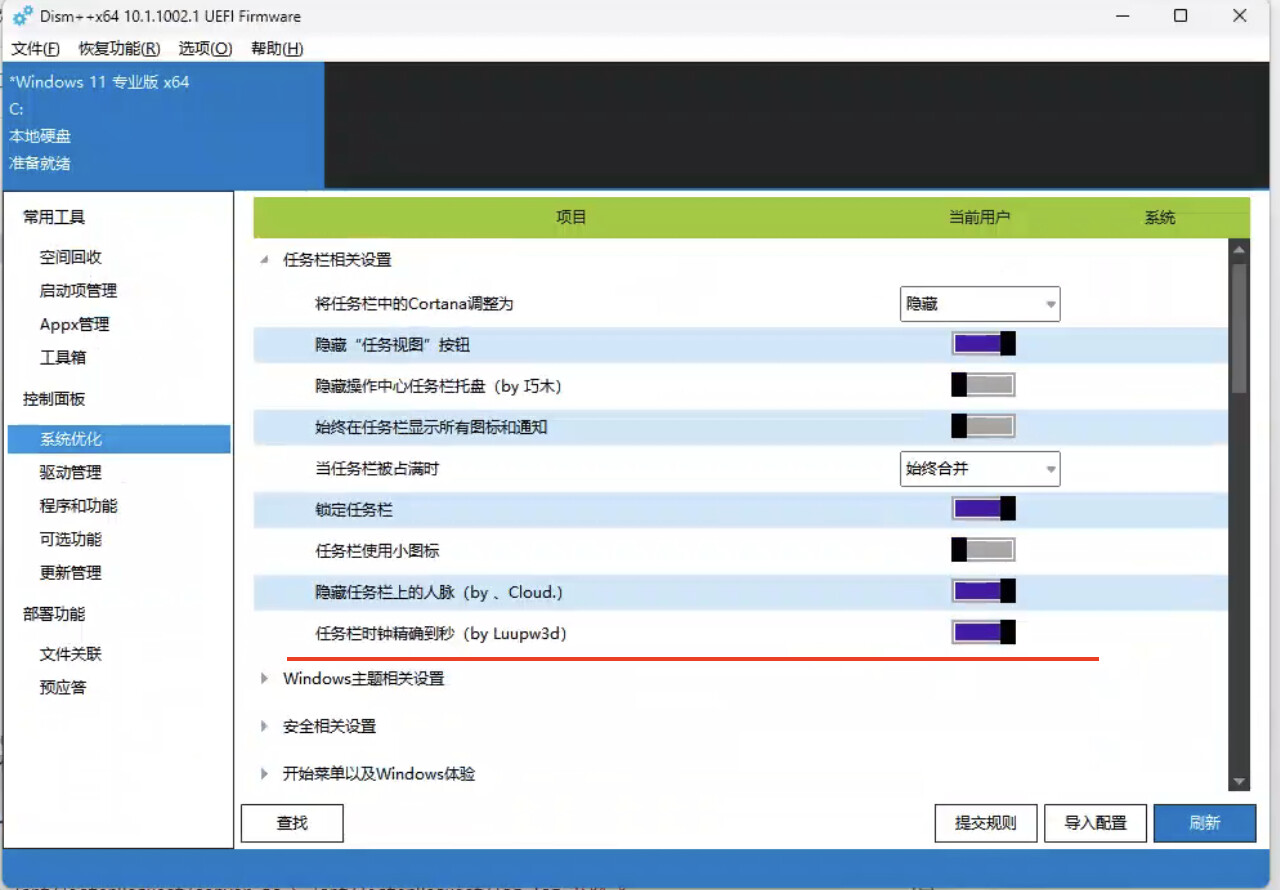Maximize the Dism++ window
The width and height of the screenshot is (1280, 890).
click(x=1180, y=16)
